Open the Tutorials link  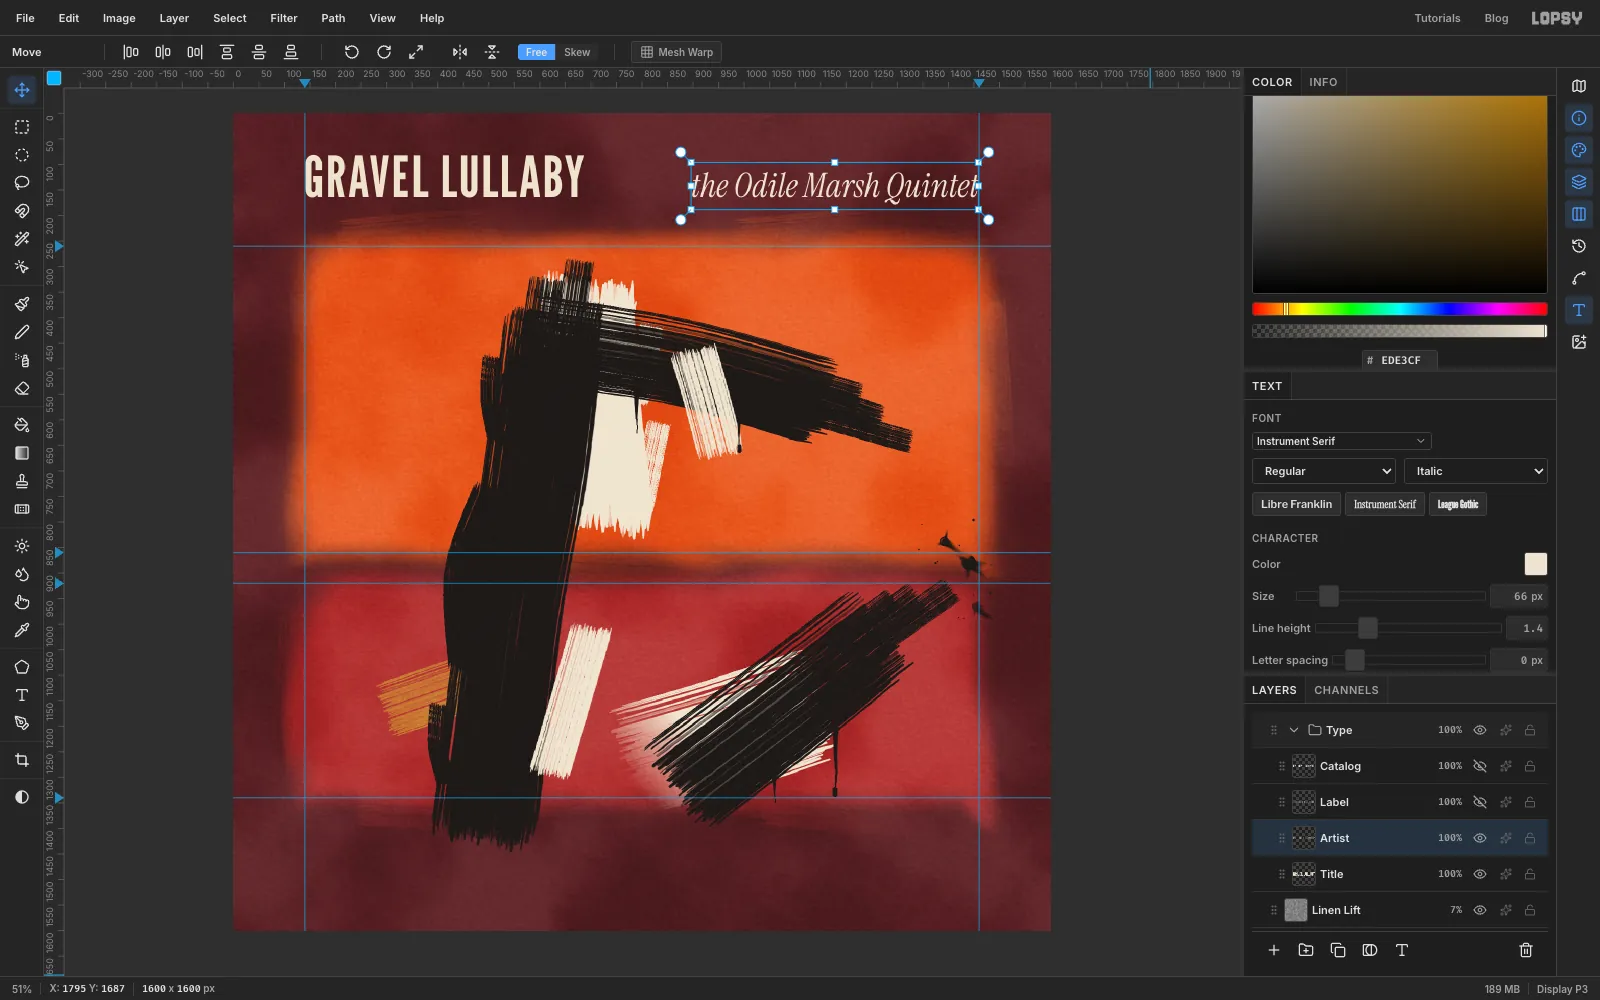(1437, 18)
